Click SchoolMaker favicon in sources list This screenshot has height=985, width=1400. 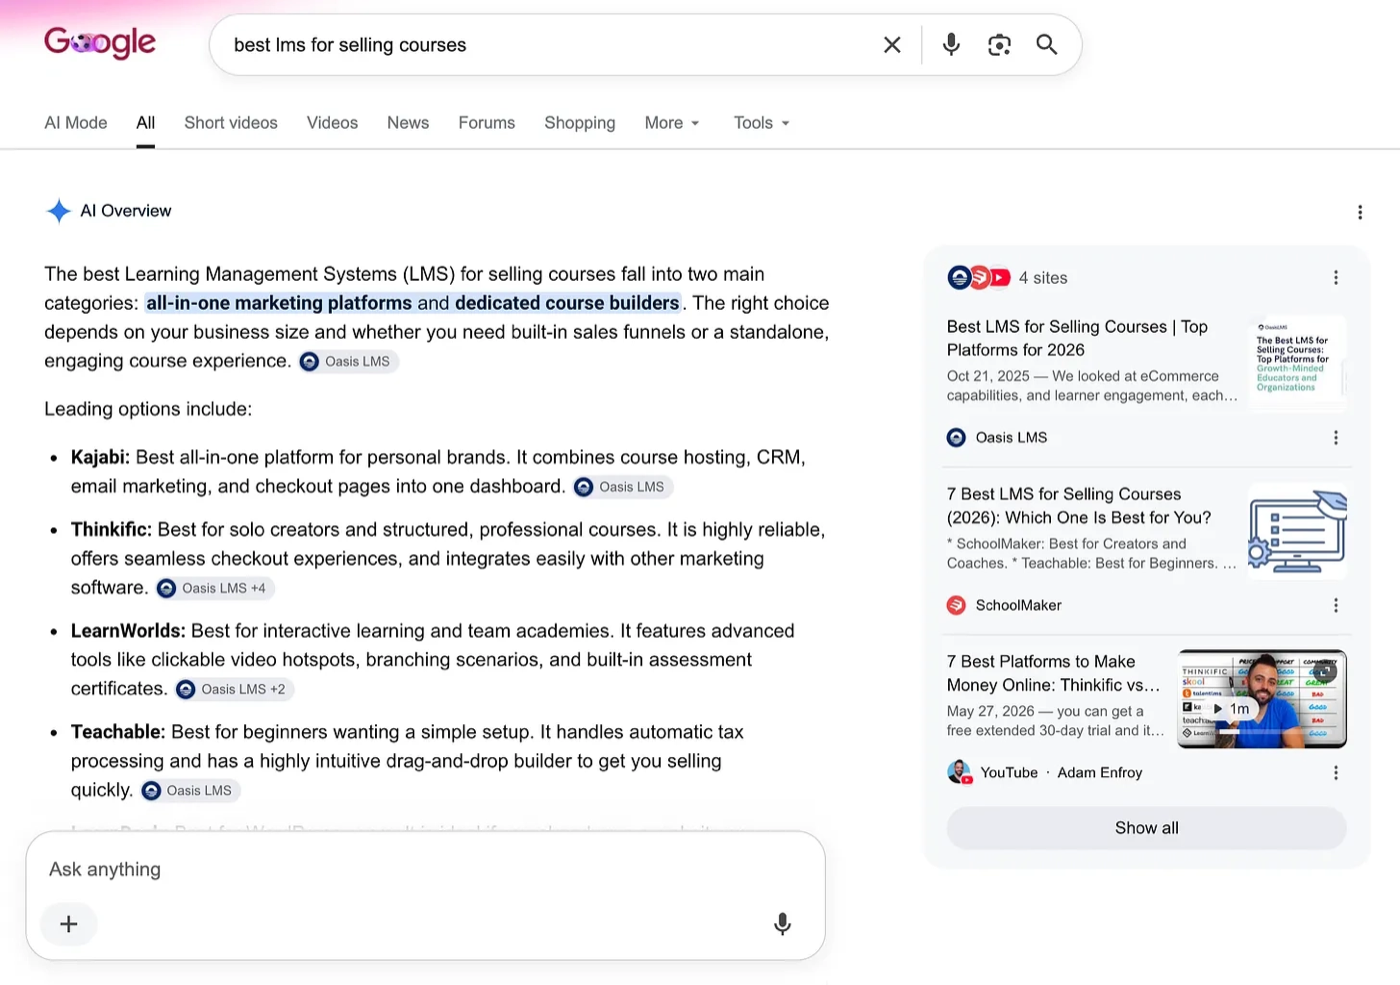(957, 605)
